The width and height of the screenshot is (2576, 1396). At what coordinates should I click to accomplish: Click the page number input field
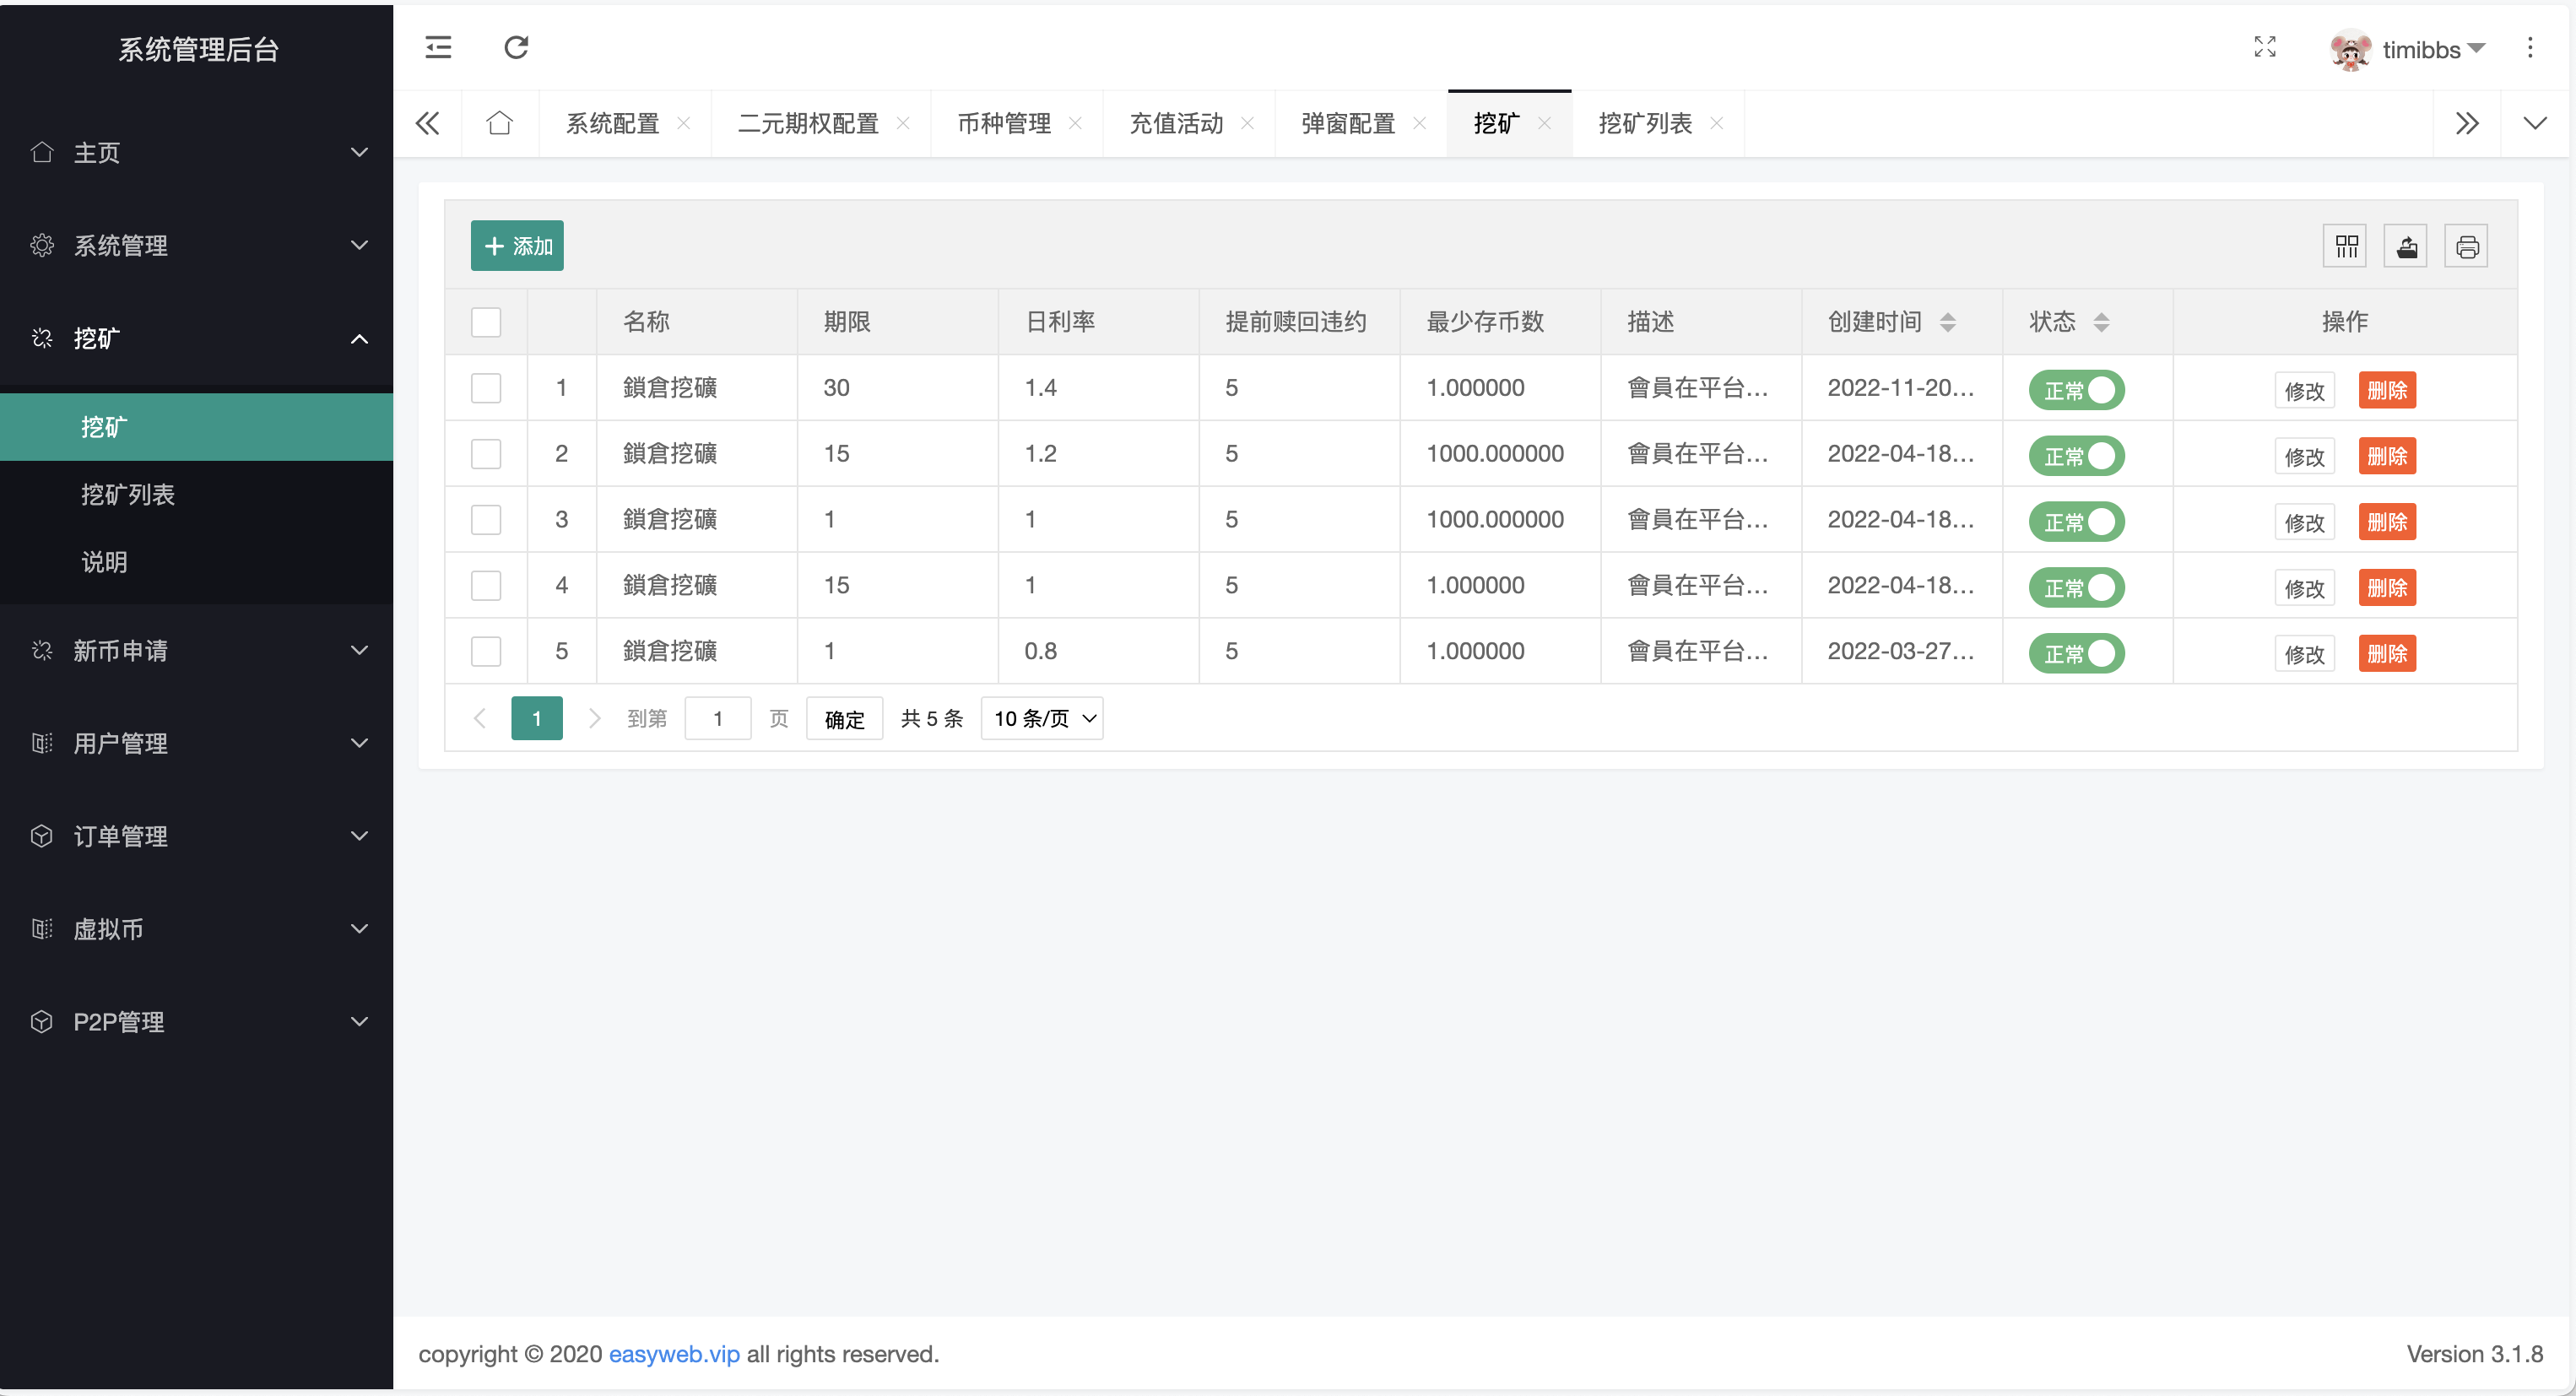(x=717, y=718)
